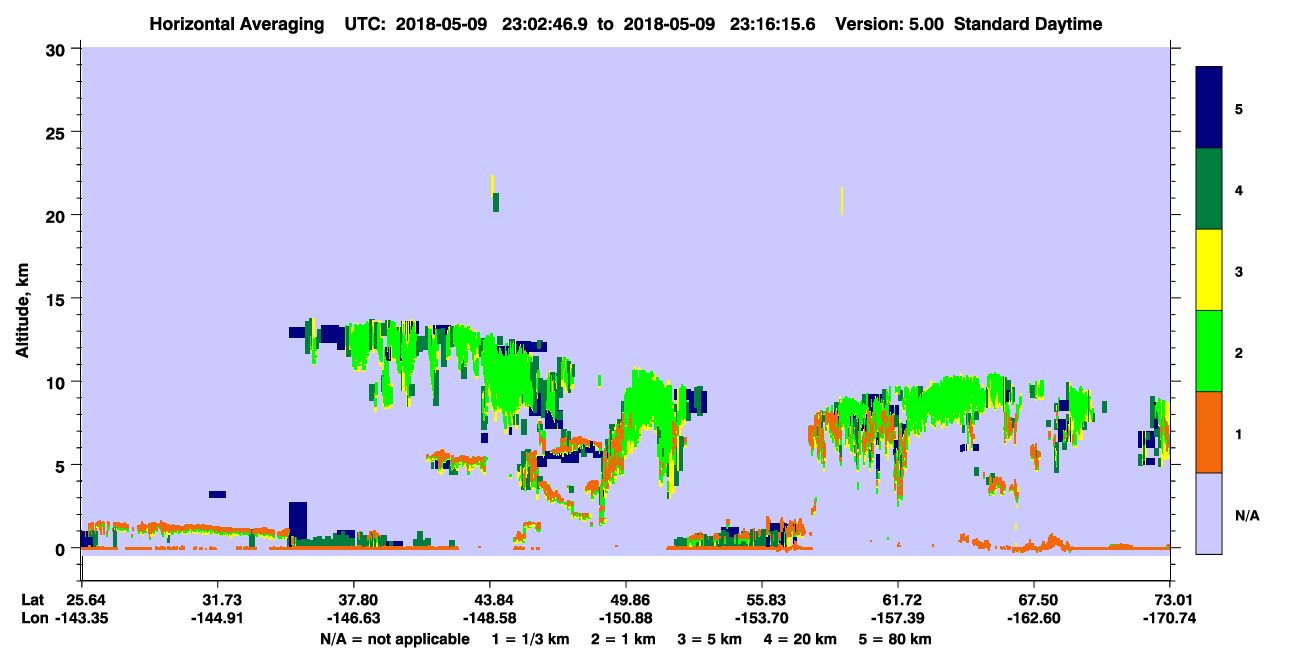Click the orange colorbar segment for level 1
Screen dimensions: 1300x667
[1209, 432]
